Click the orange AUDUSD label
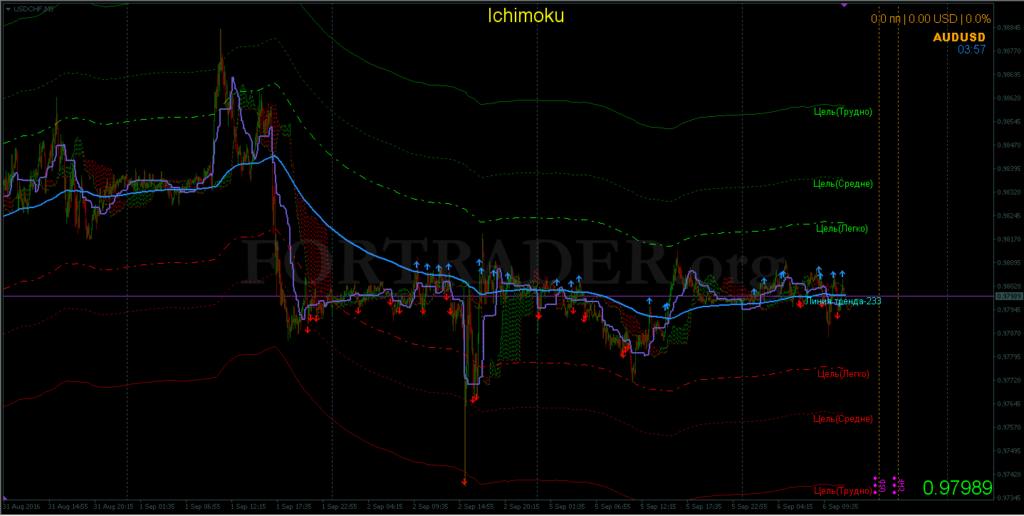The height and width of the screenshot is (516, 1024). (x=959, y=37)
